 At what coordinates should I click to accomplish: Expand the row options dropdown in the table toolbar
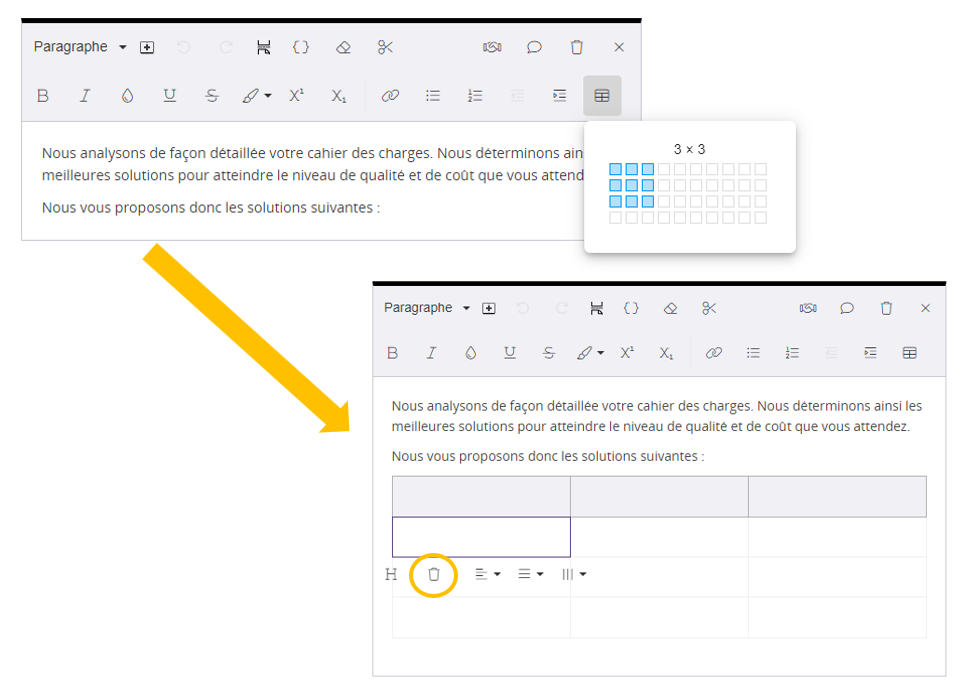[530, 574]
